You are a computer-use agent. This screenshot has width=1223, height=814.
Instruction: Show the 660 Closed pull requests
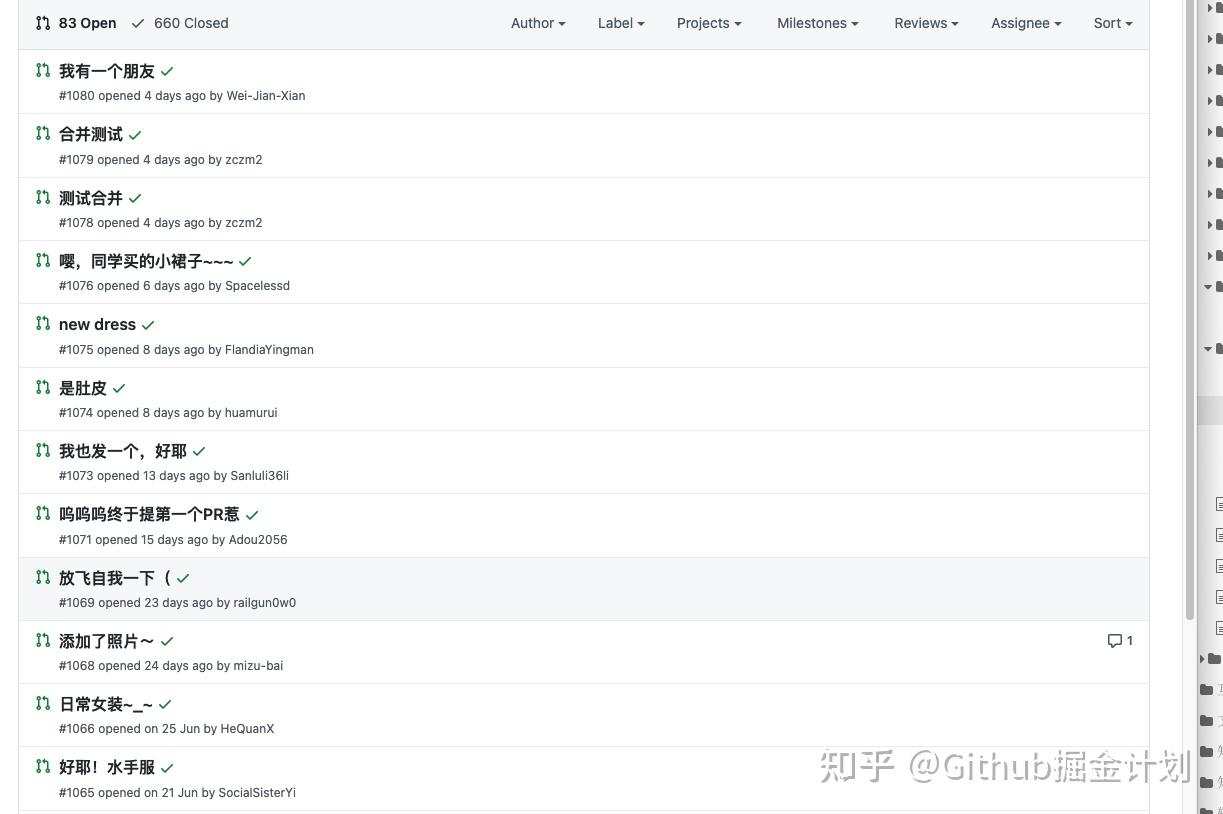[180, 23]
